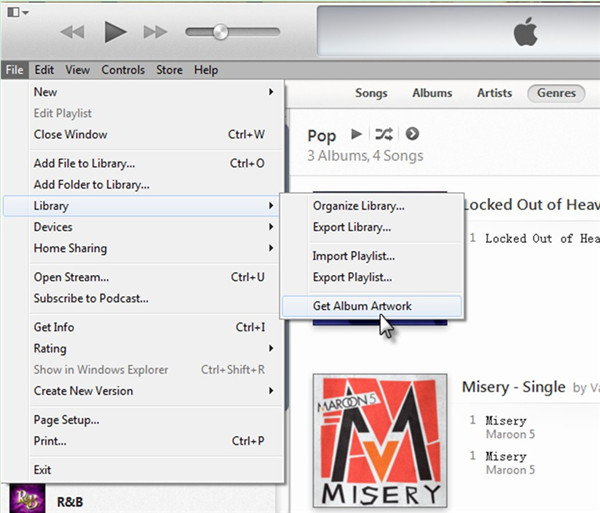Viewport: 600px width, 513px height.
Task: Select Export Library in submenu
Action: pos(372,227)
